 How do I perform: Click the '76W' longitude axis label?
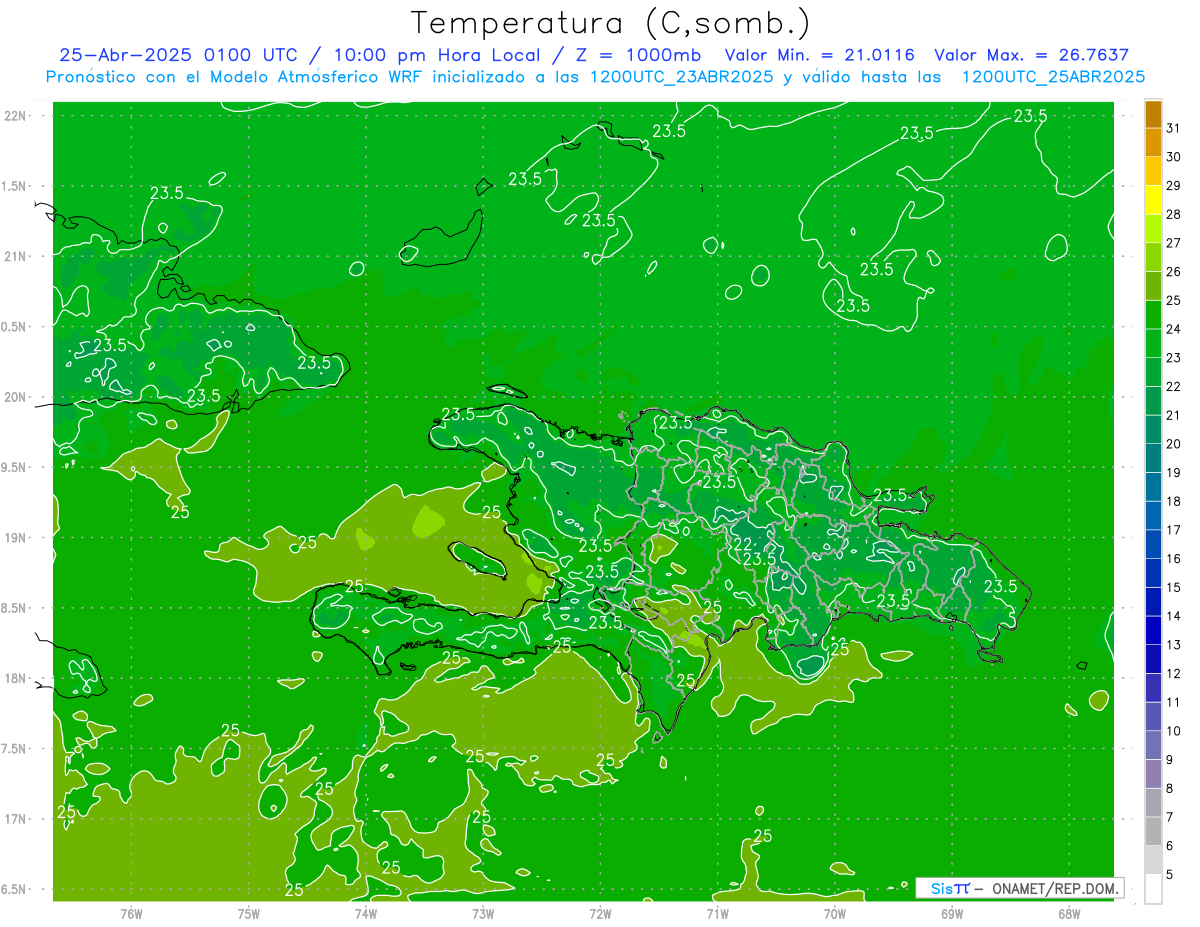coord(131,913)
